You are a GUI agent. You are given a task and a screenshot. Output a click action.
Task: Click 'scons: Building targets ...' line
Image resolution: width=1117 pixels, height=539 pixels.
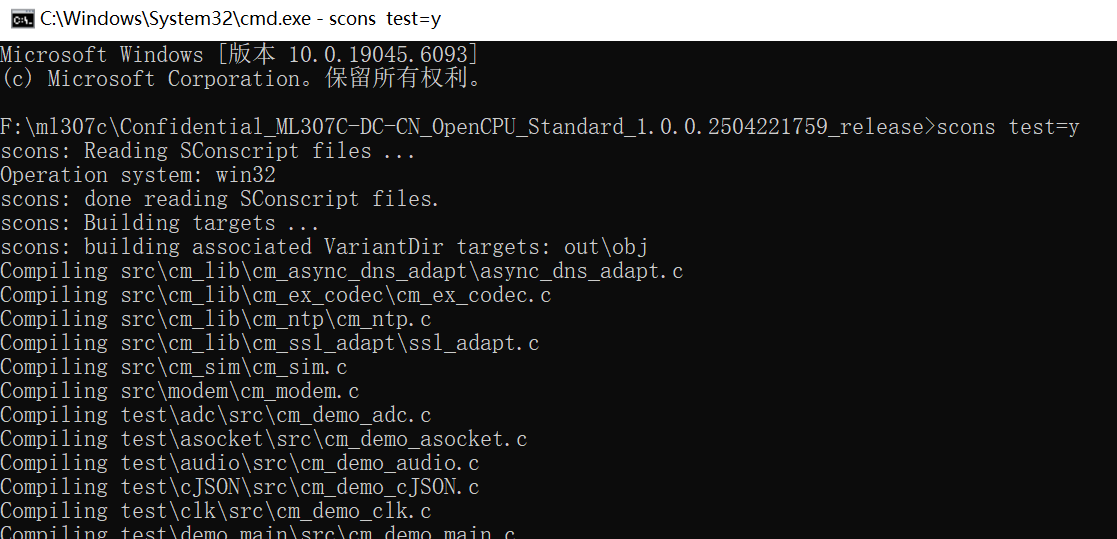click(159, 223)
